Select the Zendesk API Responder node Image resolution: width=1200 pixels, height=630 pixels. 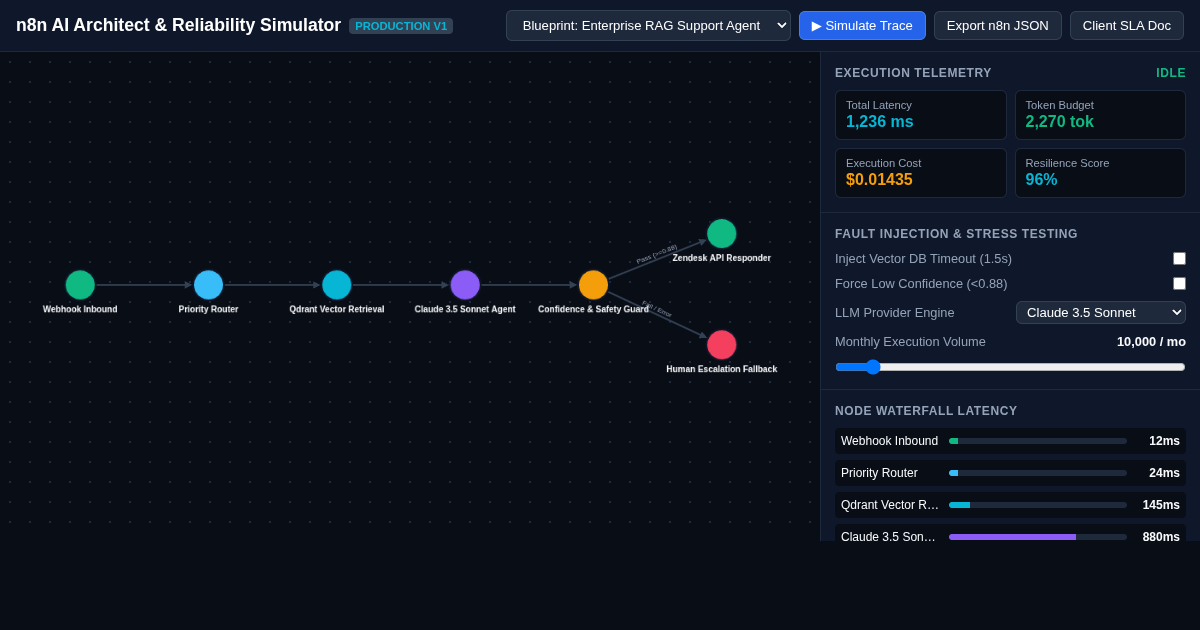click(722, 234)
